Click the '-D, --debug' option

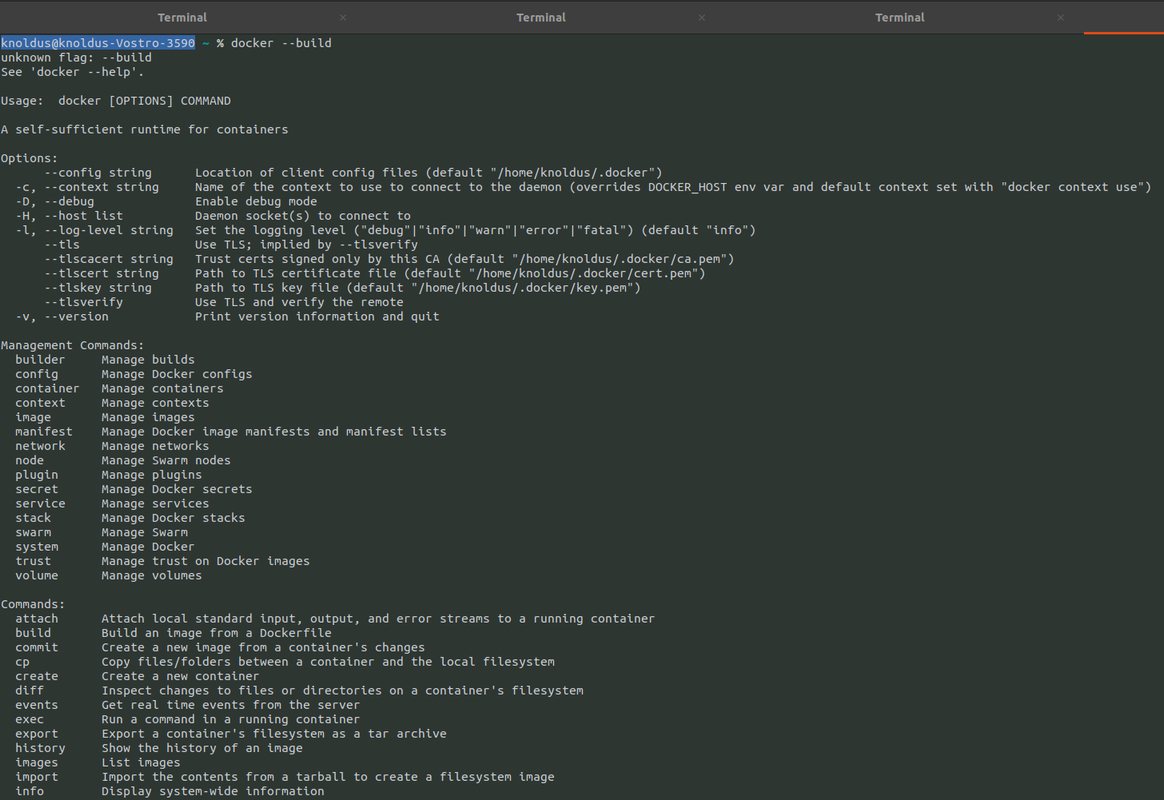55,201
